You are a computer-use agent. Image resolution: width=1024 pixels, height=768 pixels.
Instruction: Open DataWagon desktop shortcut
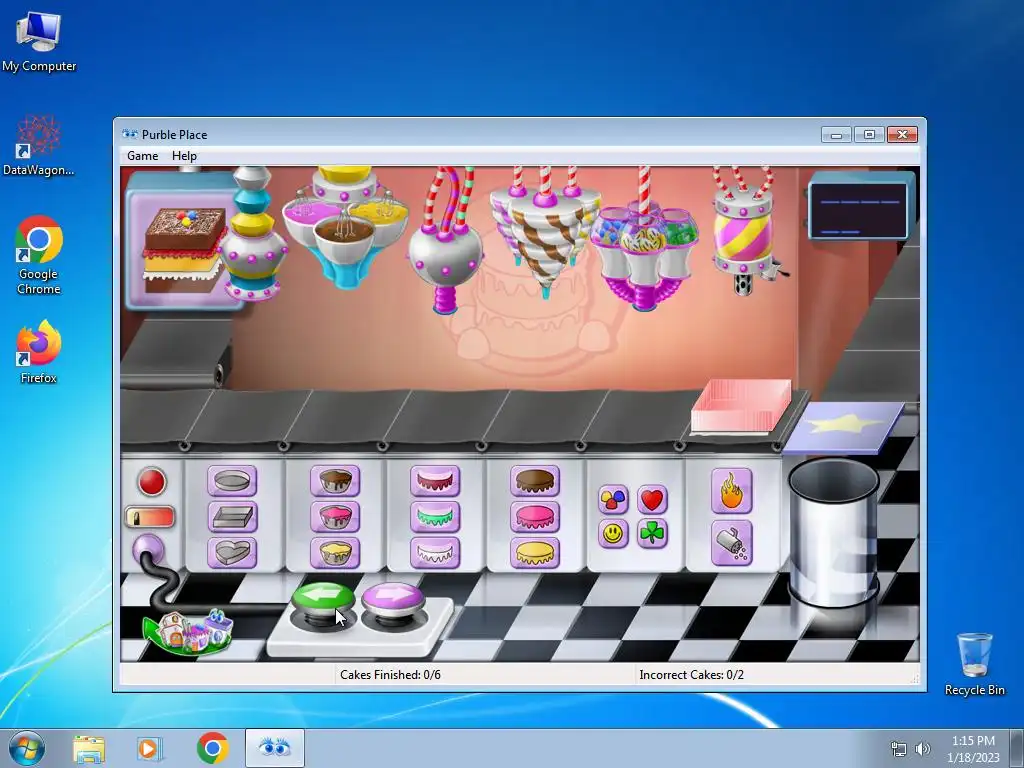[x=39, y=145]
